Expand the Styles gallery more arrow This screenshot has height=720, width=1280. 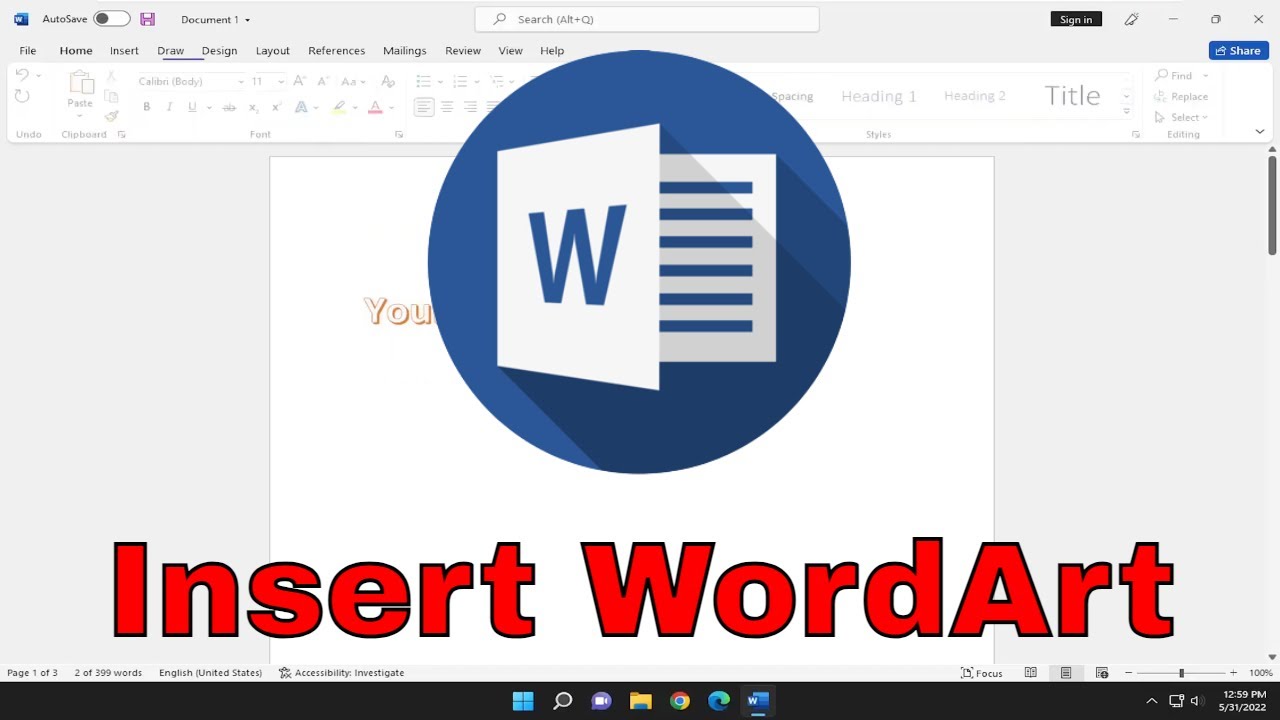1127,111
